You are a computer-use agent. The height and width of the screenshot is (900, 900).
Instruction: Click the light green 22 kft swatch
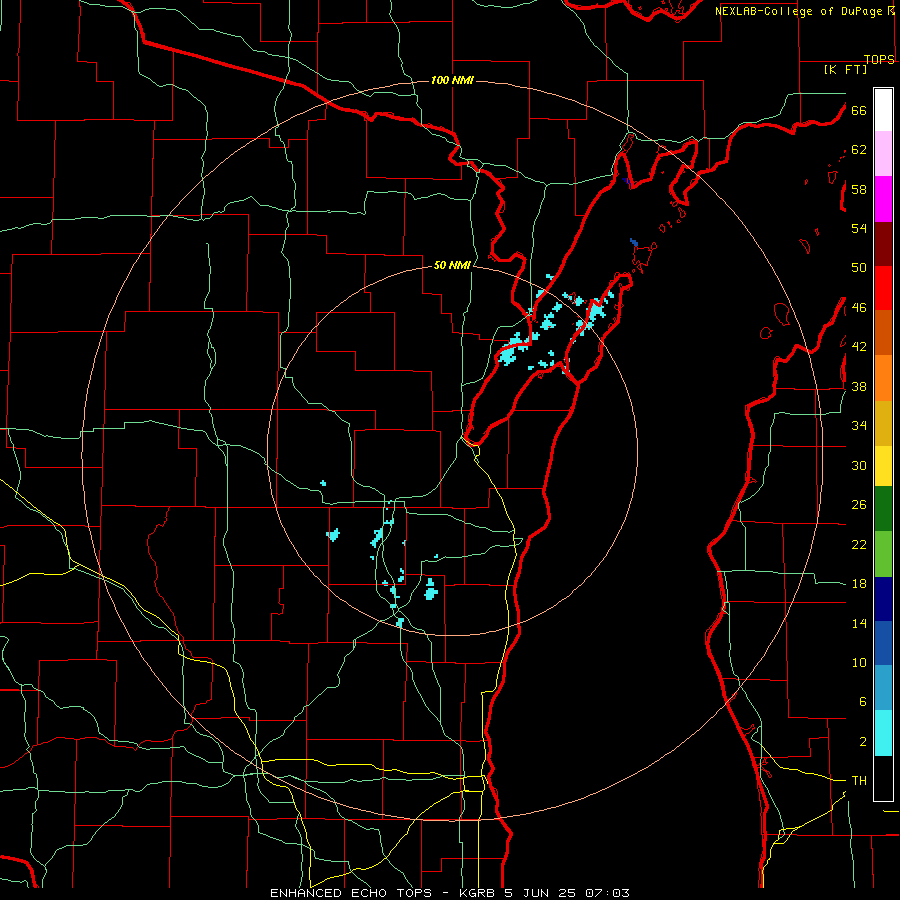pyautogui.click(x=883, y=554)
